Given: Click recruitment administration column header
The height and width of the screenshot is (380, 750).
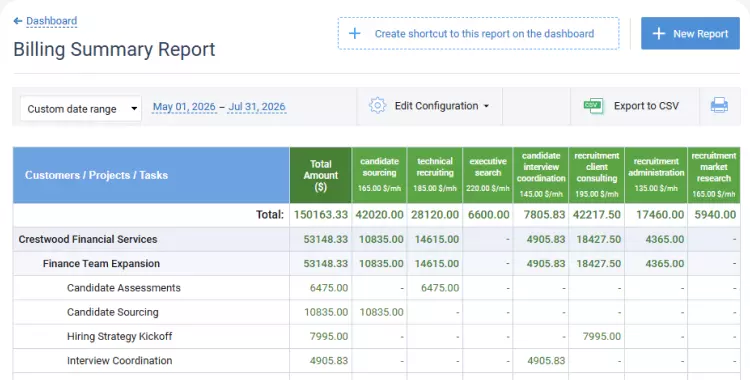Looking at the screenshot, I should [x=656, y=175].
